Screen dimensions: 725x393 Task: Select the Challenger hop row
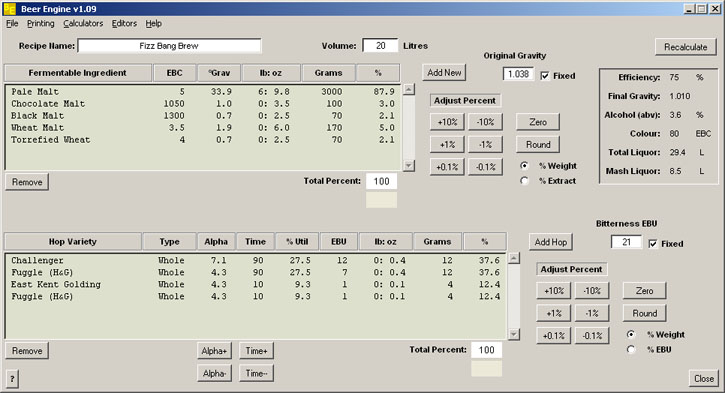256,260
